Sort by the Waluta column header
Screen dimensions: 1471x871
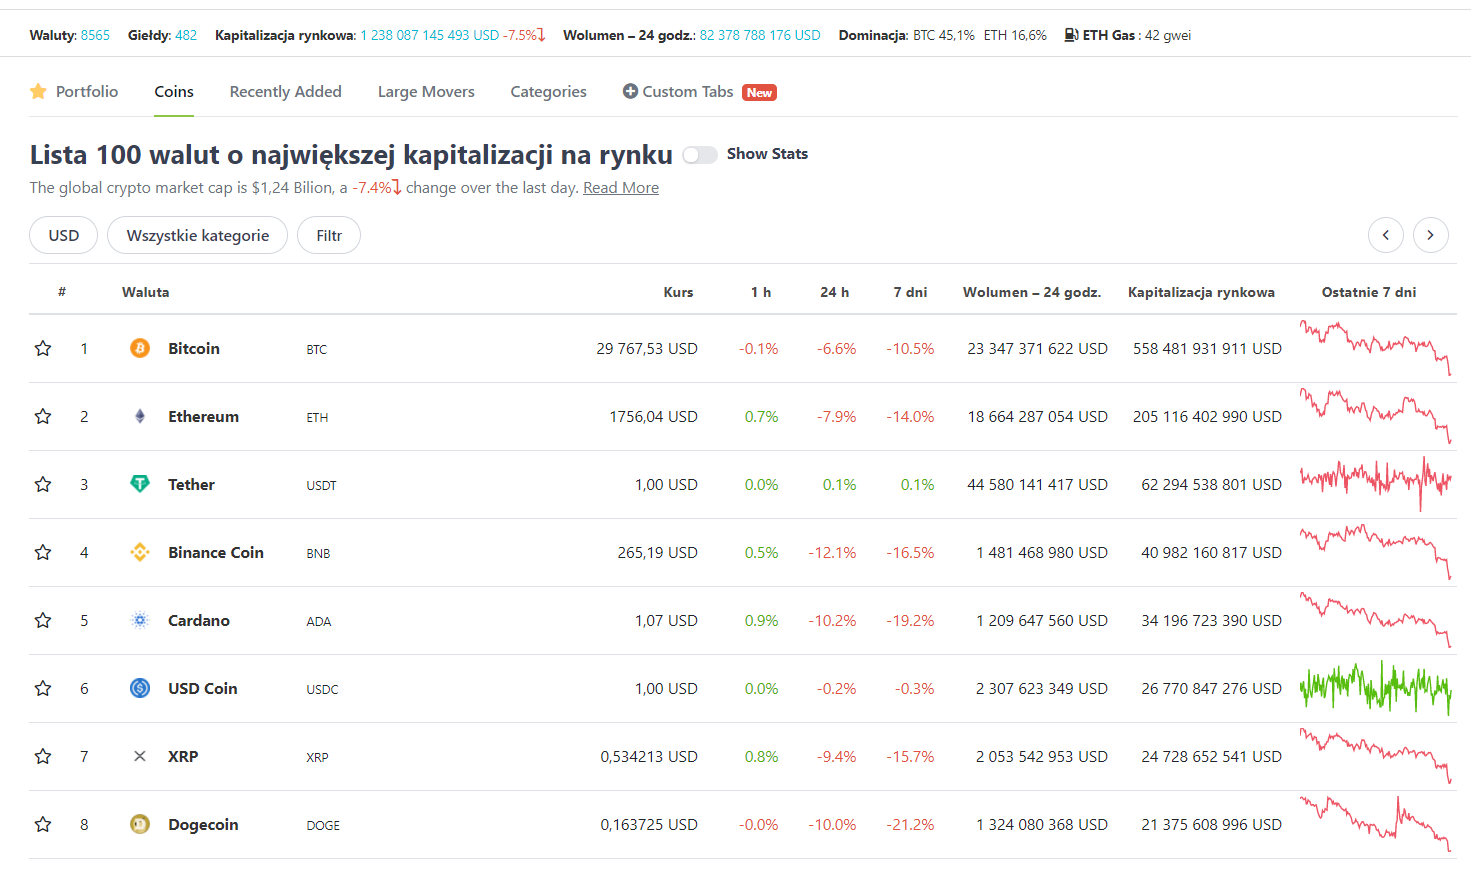click(146, 292)
